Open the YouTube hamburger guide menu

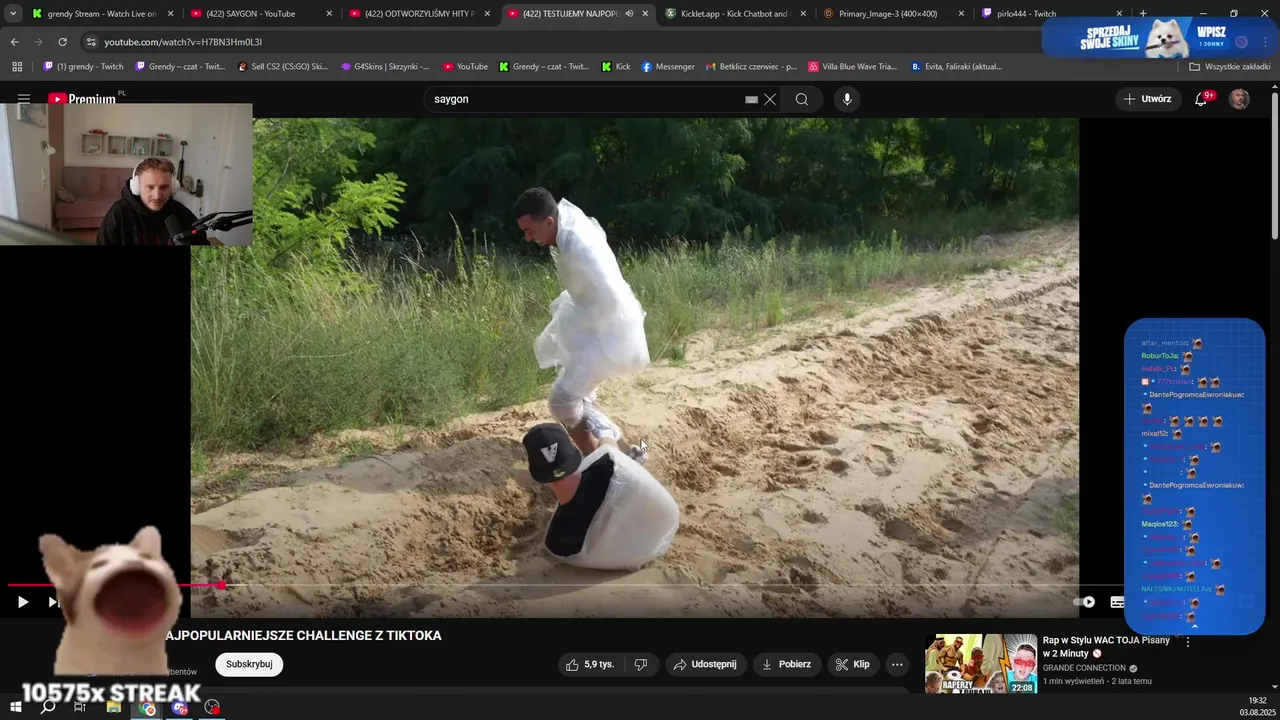(x=23, y=99)
